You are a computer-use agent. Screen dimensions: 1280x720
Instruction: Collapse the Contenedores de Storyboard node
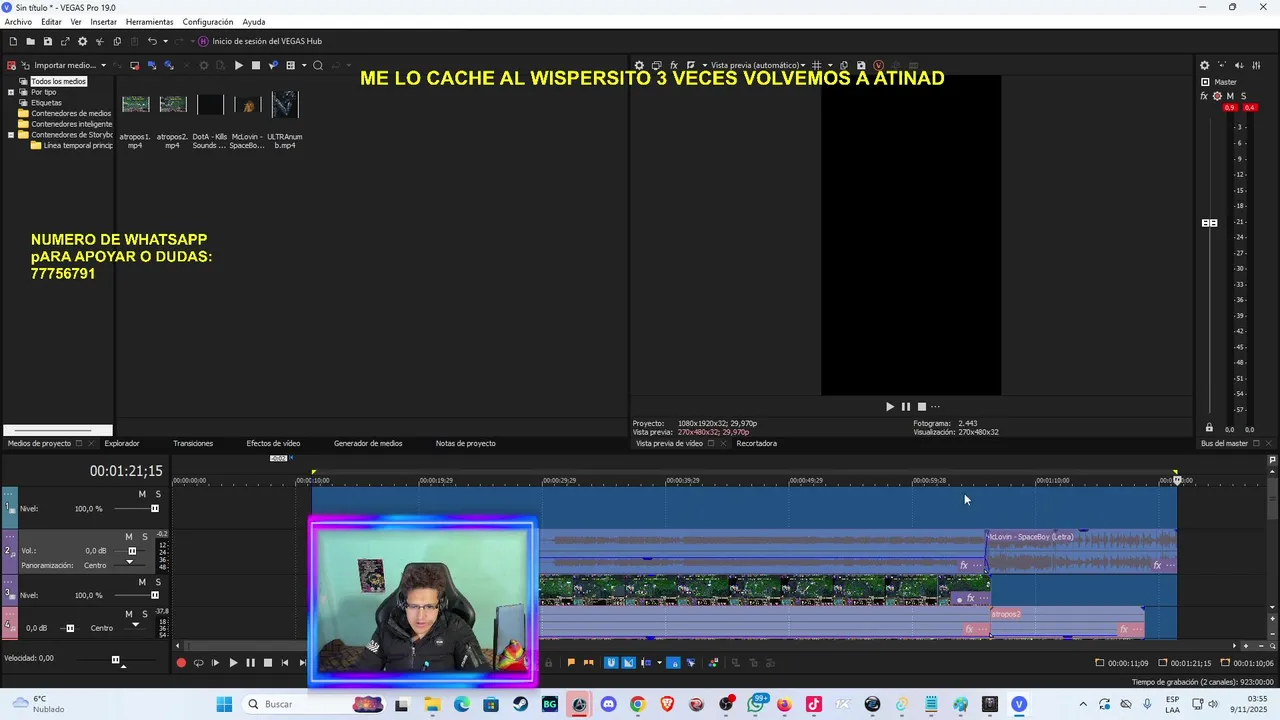click(11, 134)
